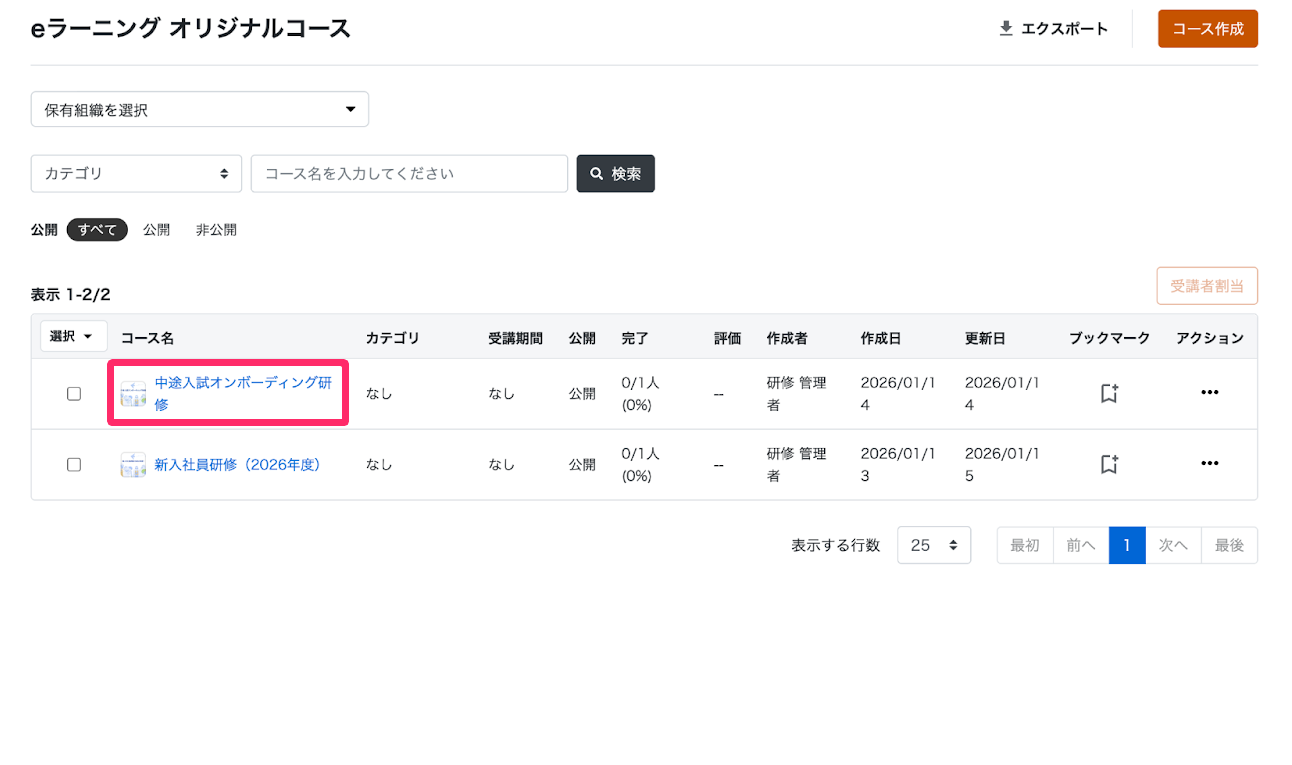Filter courses by 公開 status
The height and width of the screenshot is (765, 1292).
coord(156,230)
